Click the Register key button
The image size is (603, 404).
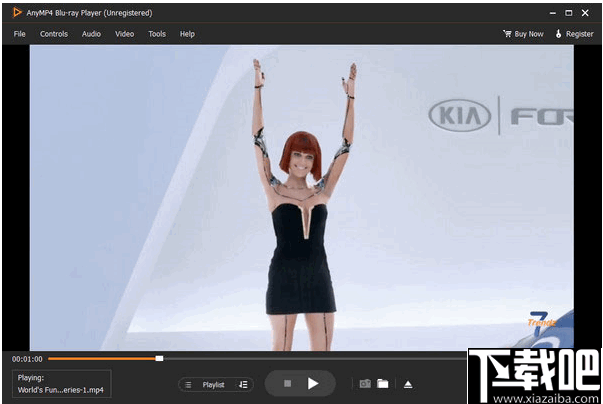573,34
